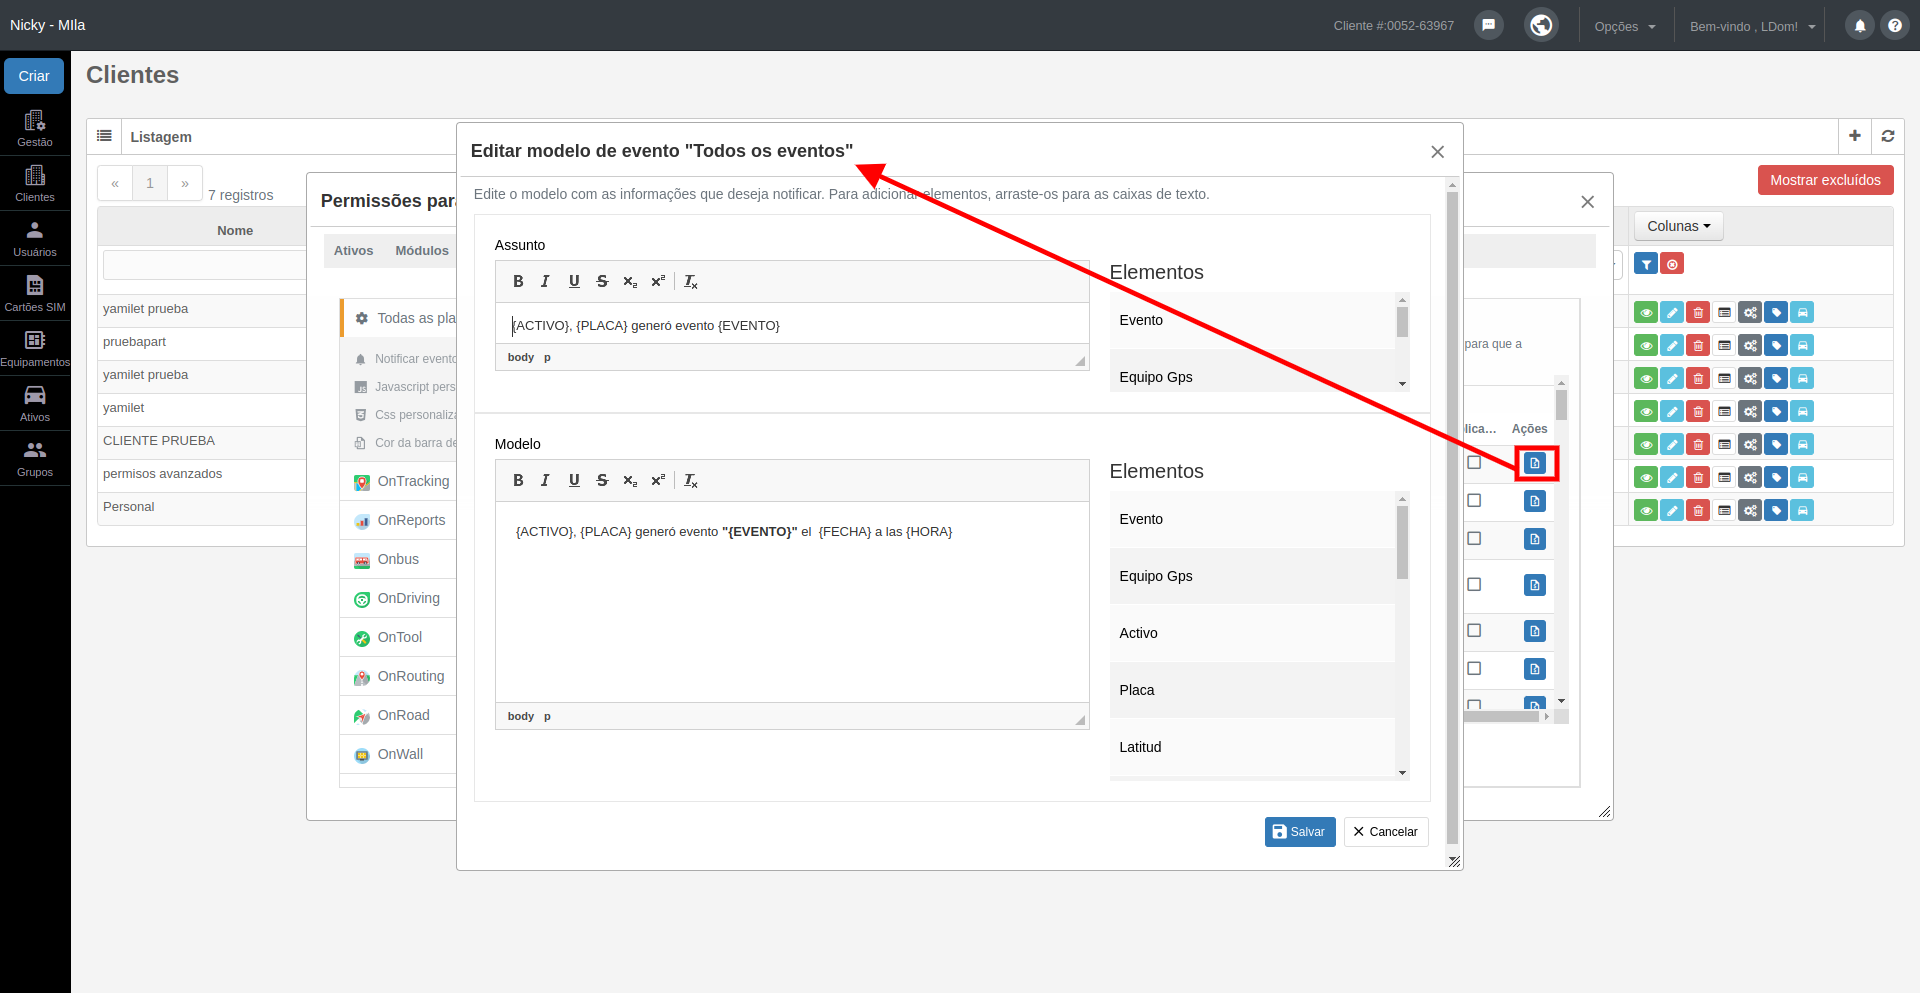
Task: Select OnReports in the module list
Action: pos(399,521)
